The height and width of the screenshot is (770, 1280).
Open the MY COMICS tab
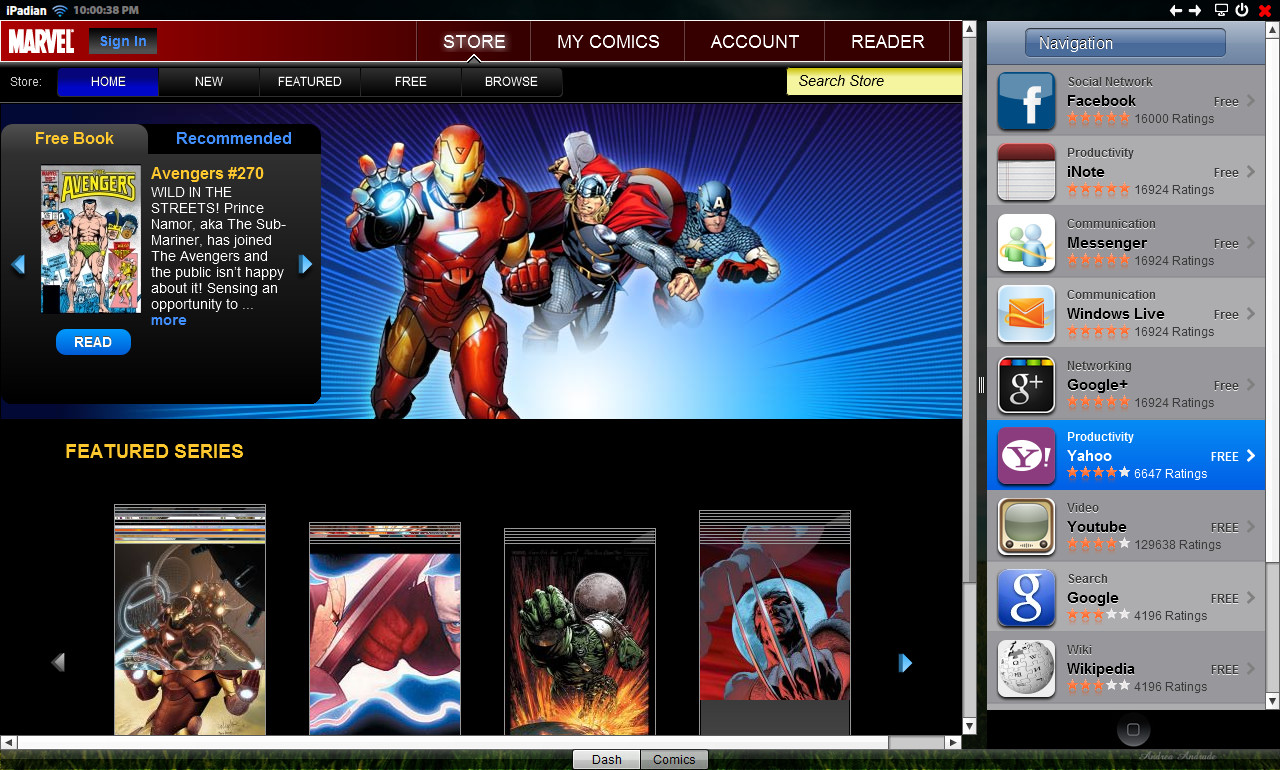608,42
